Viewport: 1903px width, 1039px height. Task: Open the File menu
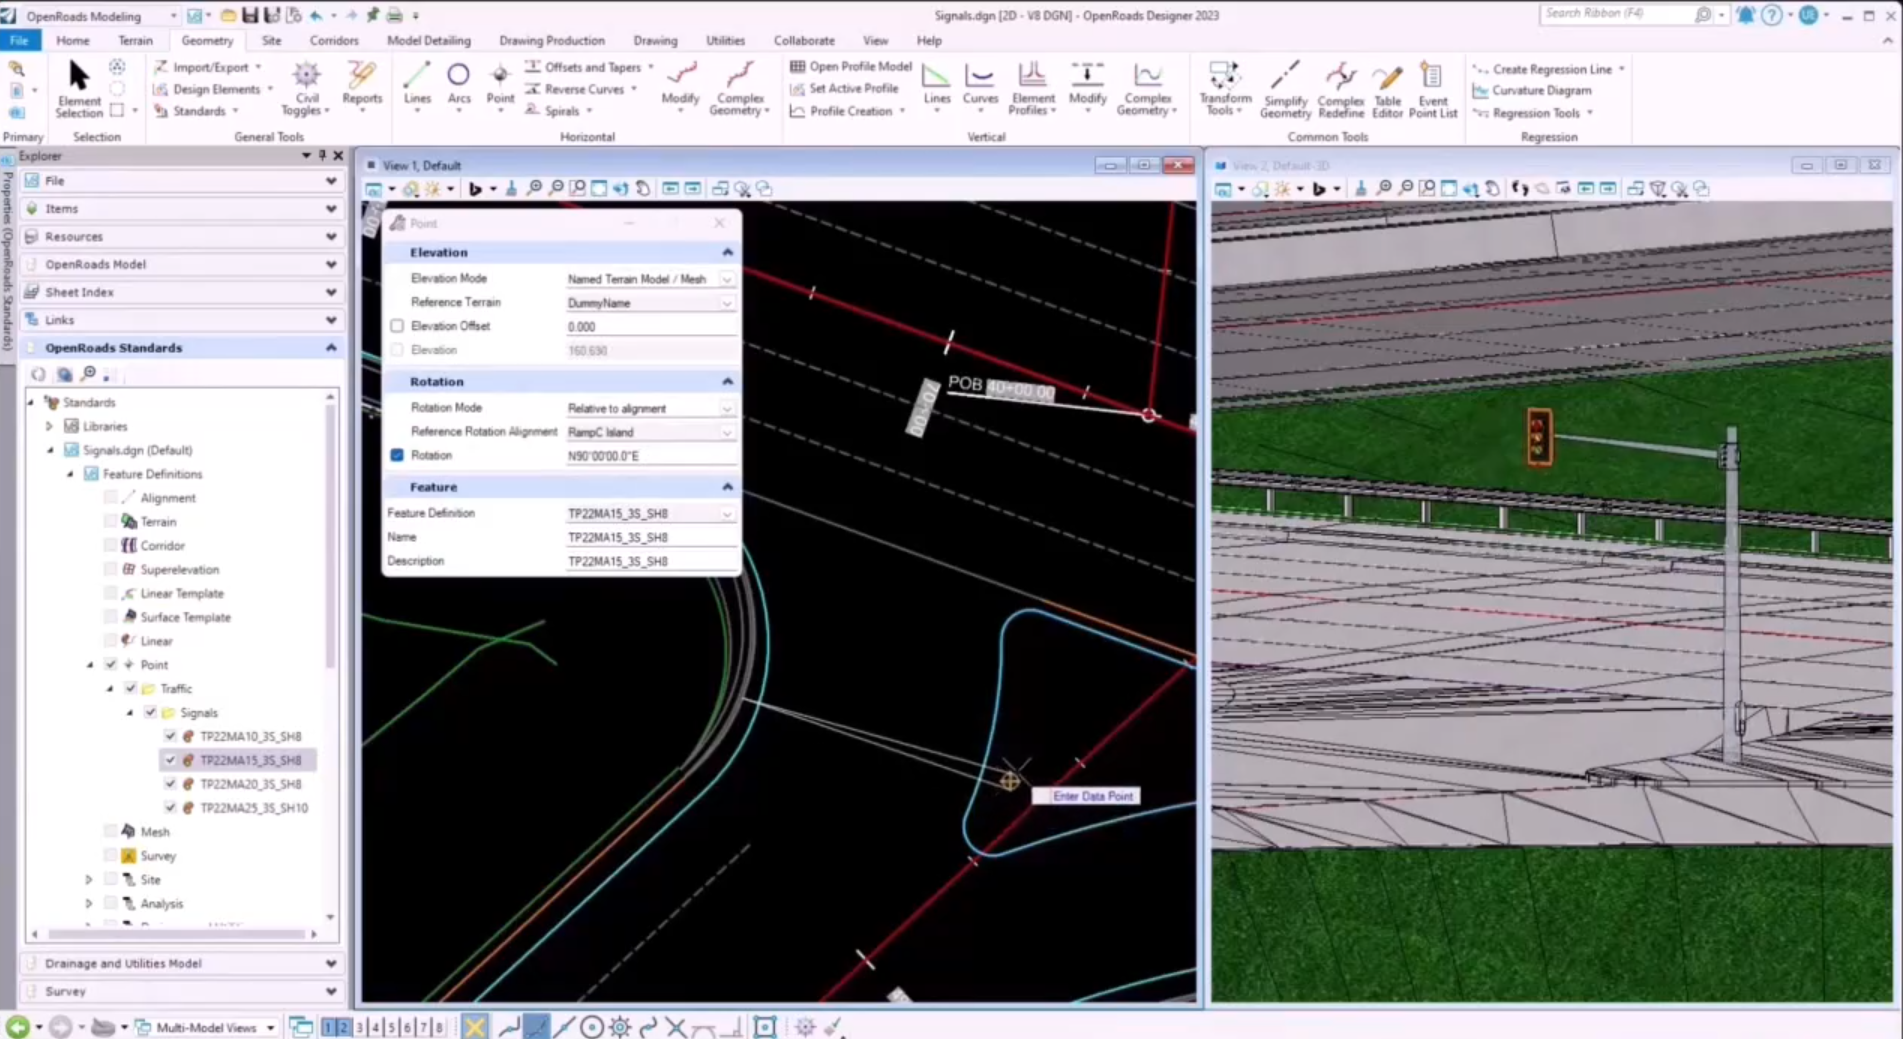(19, 40)
